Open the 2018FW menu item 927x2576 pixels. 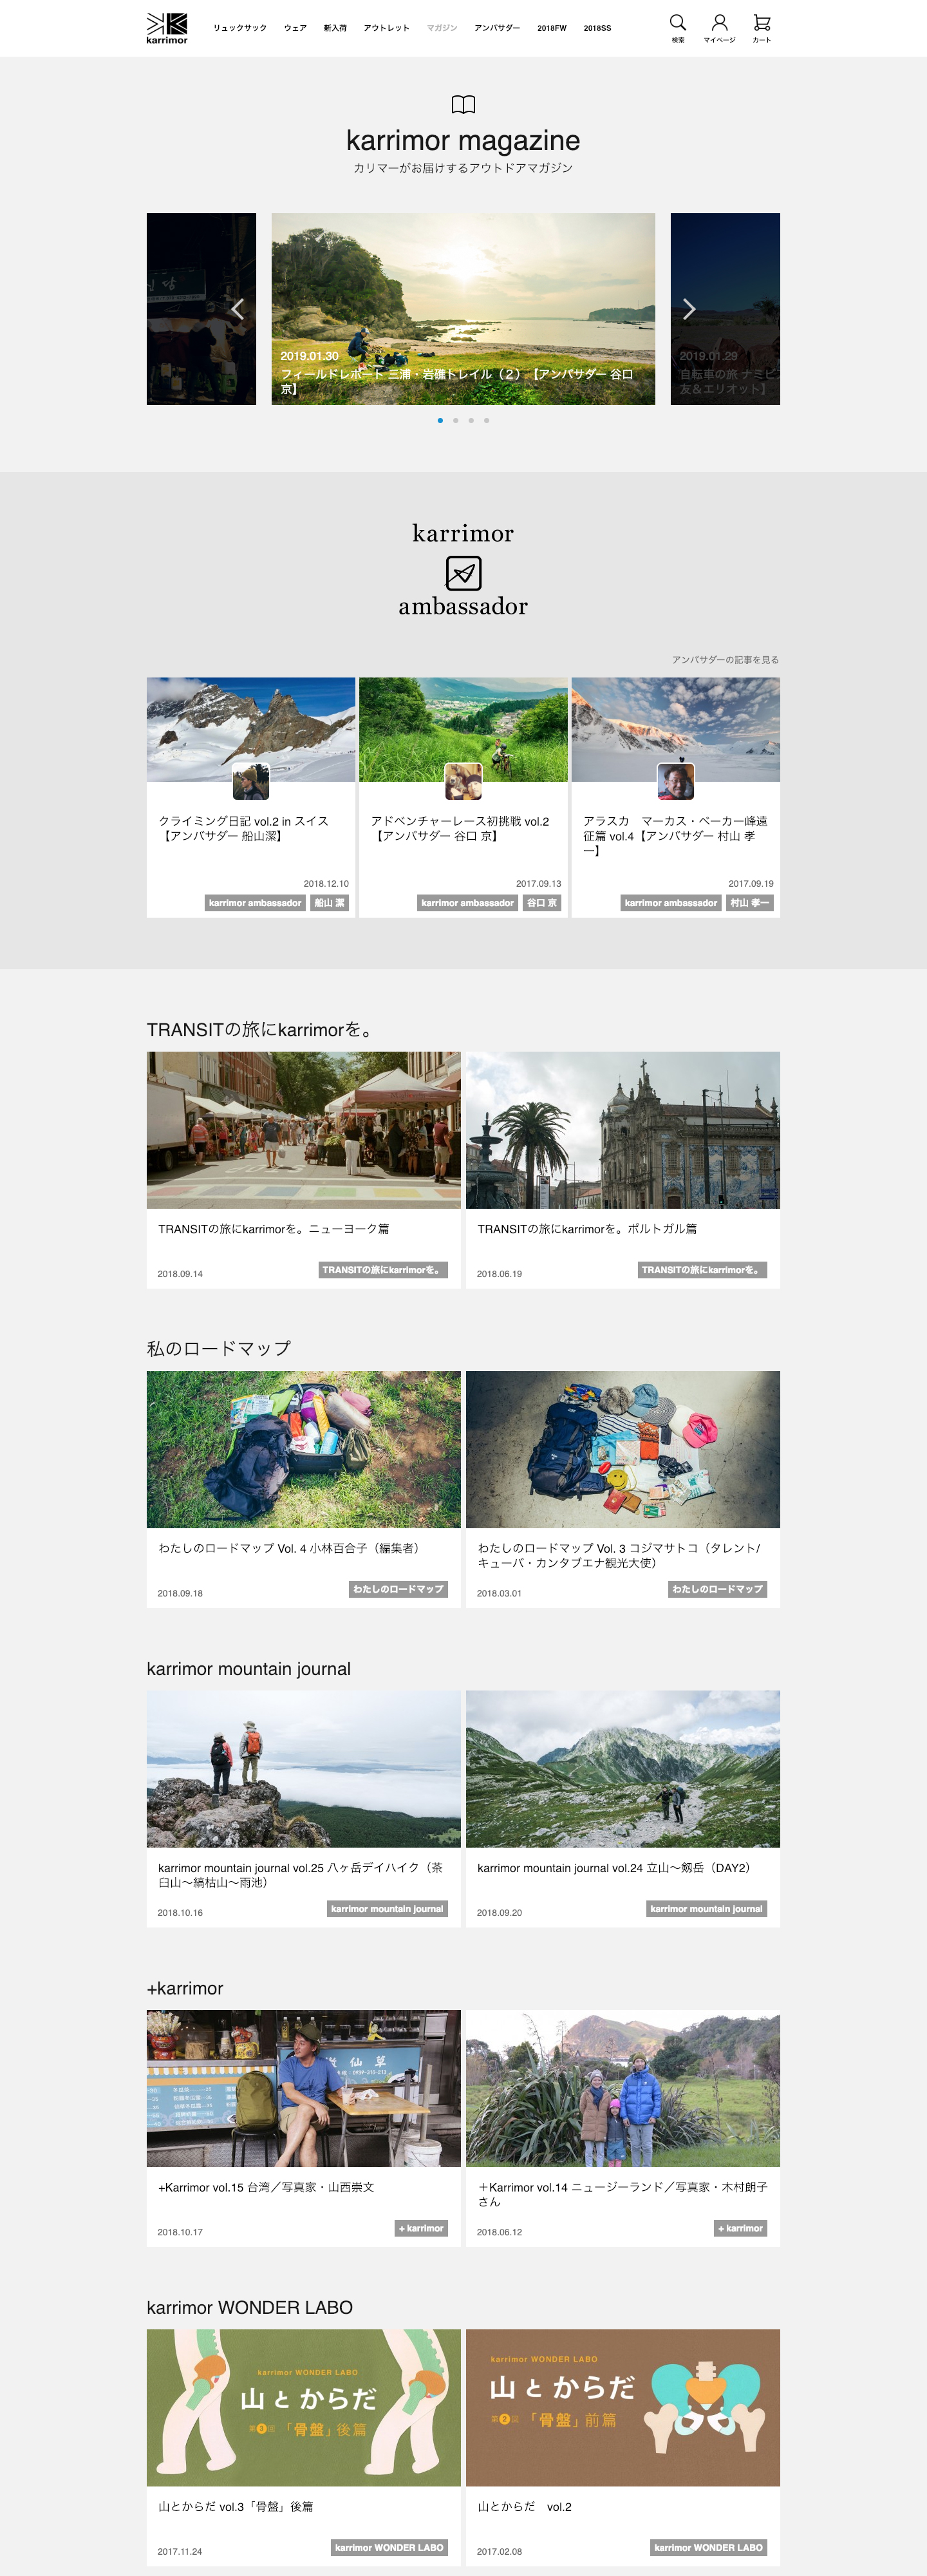coord(552,28)
